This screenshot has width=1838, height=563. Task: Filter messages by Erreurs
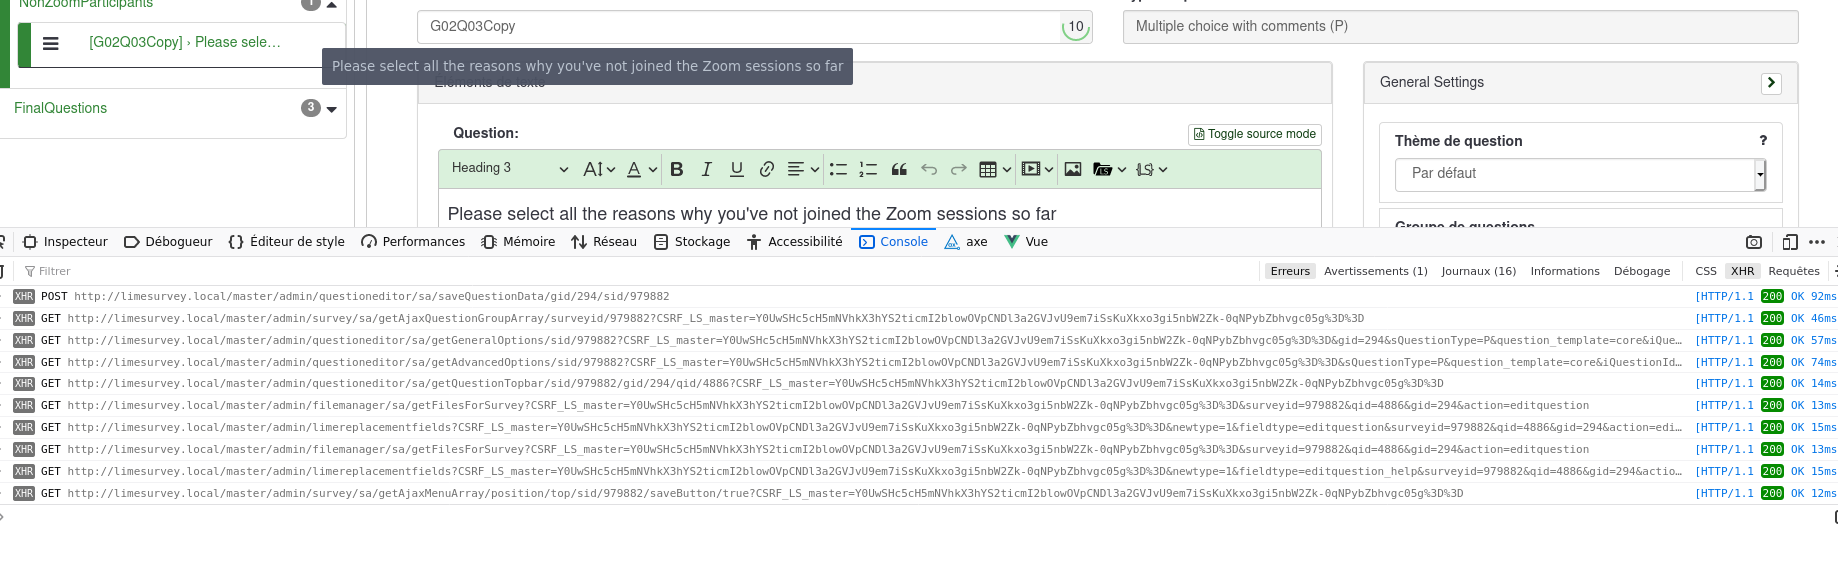[1290, 271]
